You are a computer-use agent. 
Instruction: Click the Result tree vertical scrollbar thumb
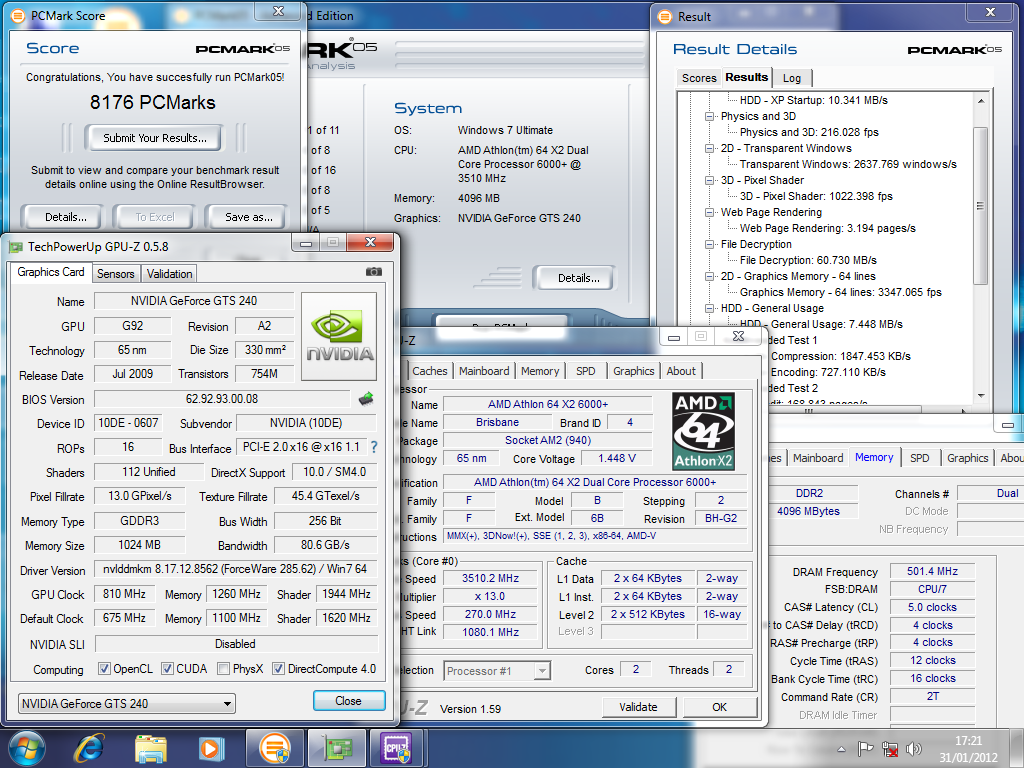coord(980,205)
